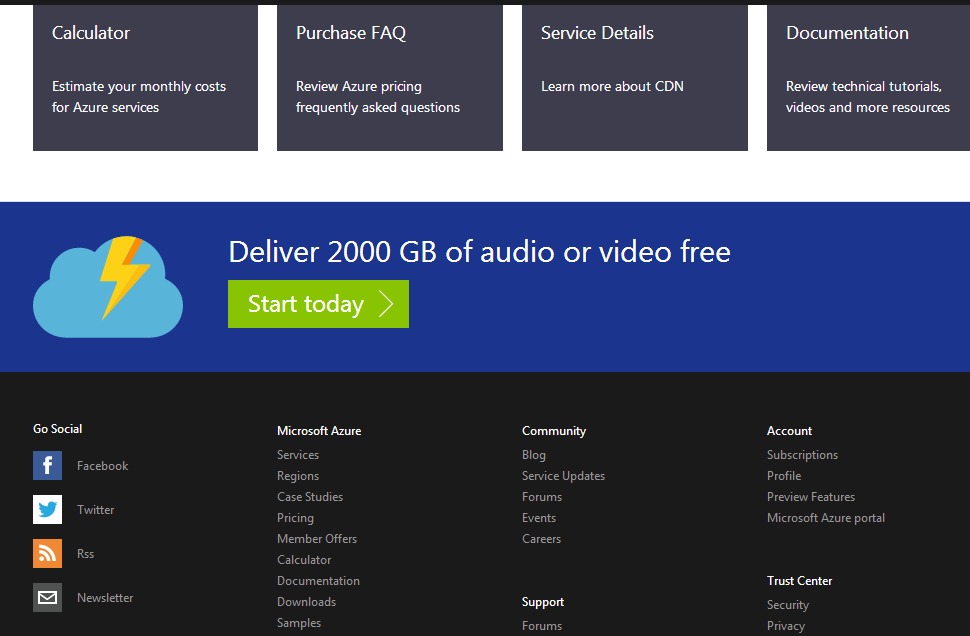Open the Service Details tile

(634, 78)
